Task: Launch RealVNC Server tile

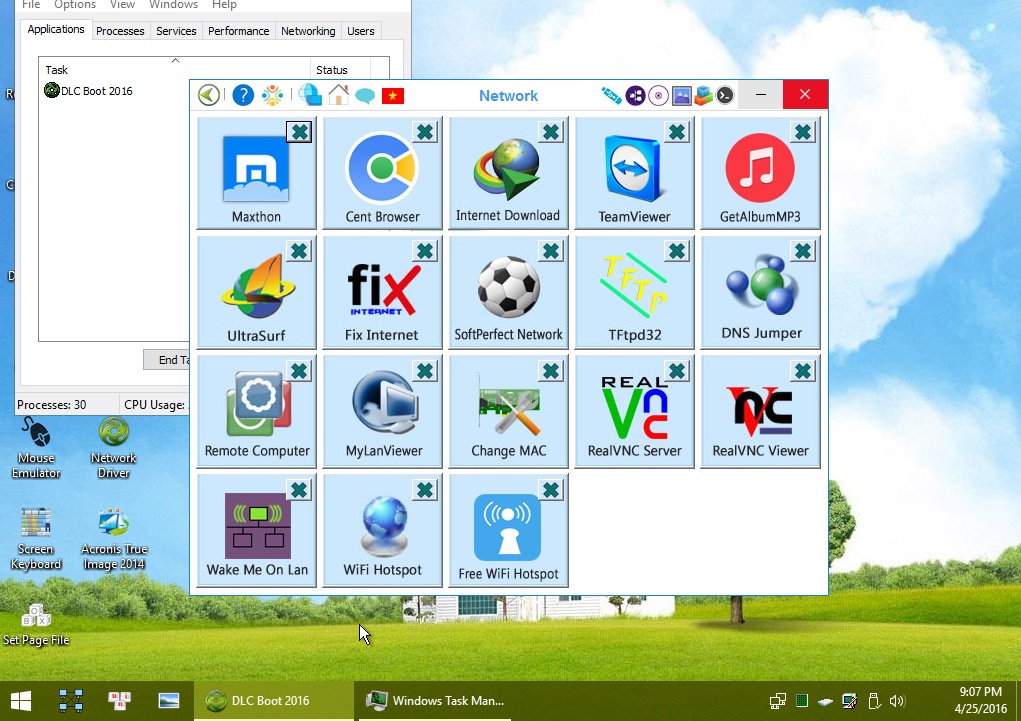Action: (x=634, y=412)
